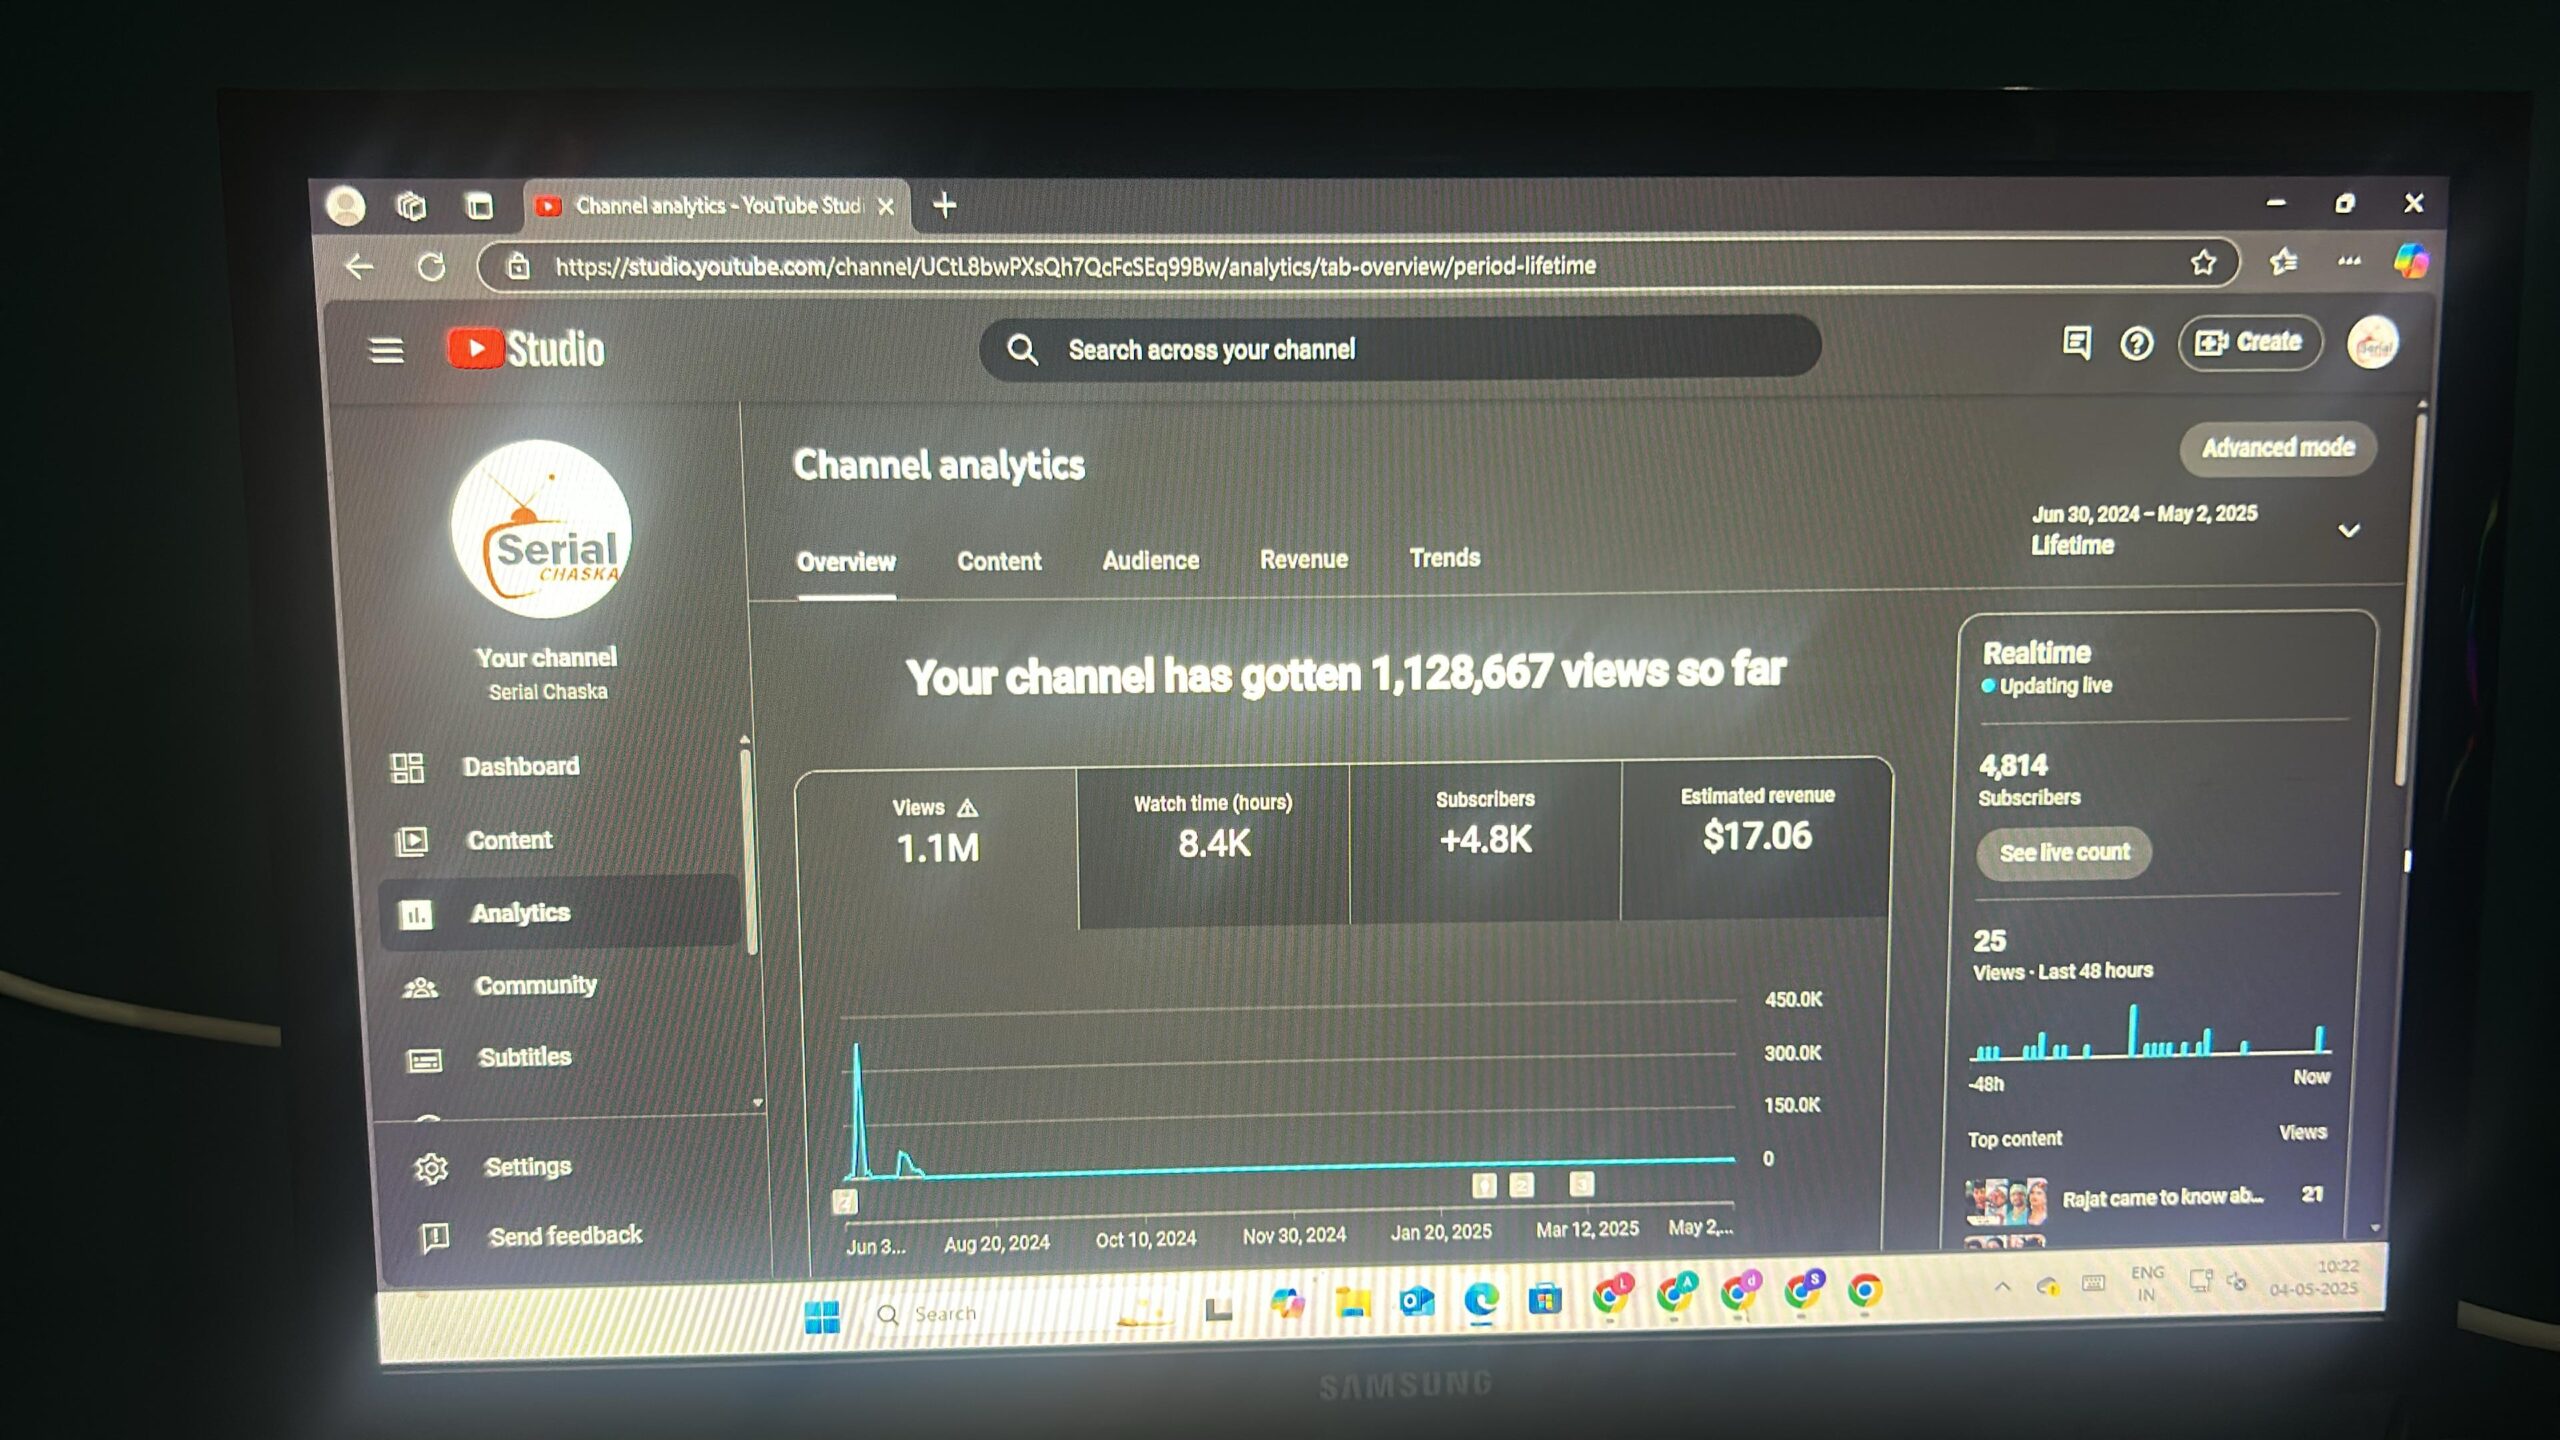Select the Watch time (hours) card
This screenshot has height=1440, width=2560.
[1213, 846]
